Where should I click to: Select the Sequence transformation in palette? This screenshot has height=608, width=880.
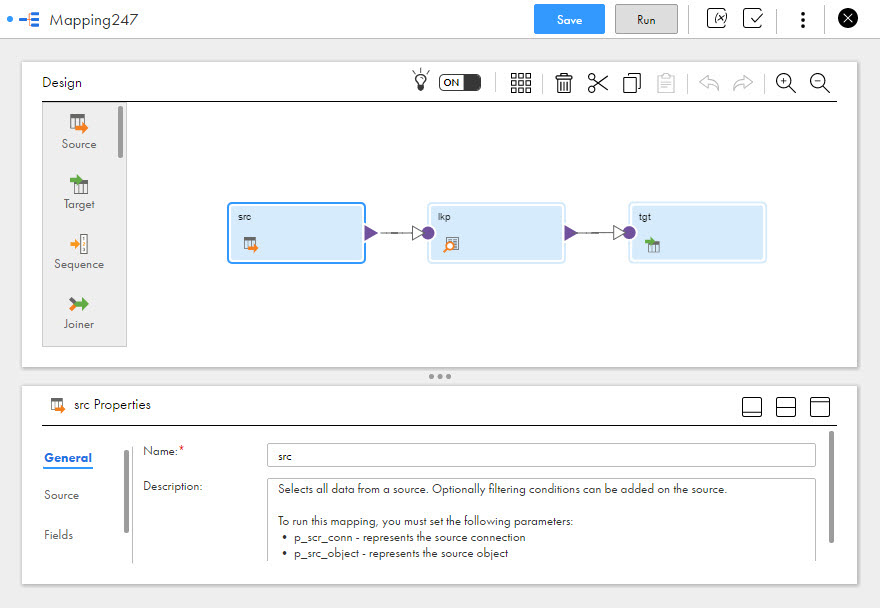pos(79,252)
